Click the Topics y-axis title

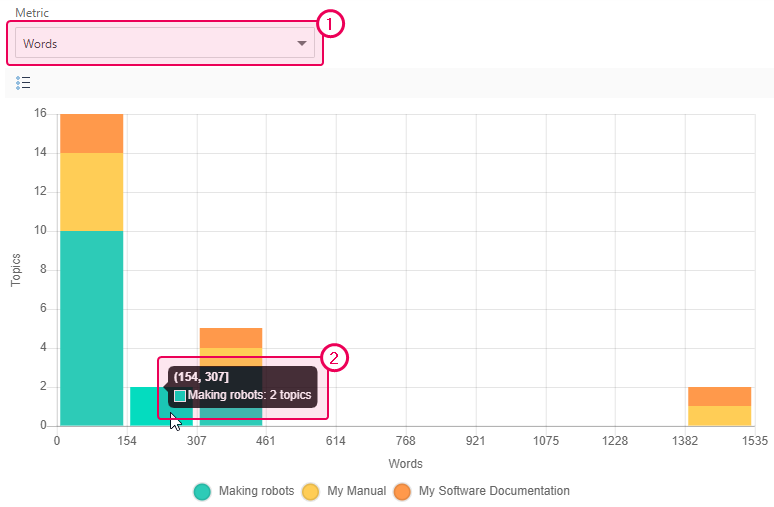[16, 270]
